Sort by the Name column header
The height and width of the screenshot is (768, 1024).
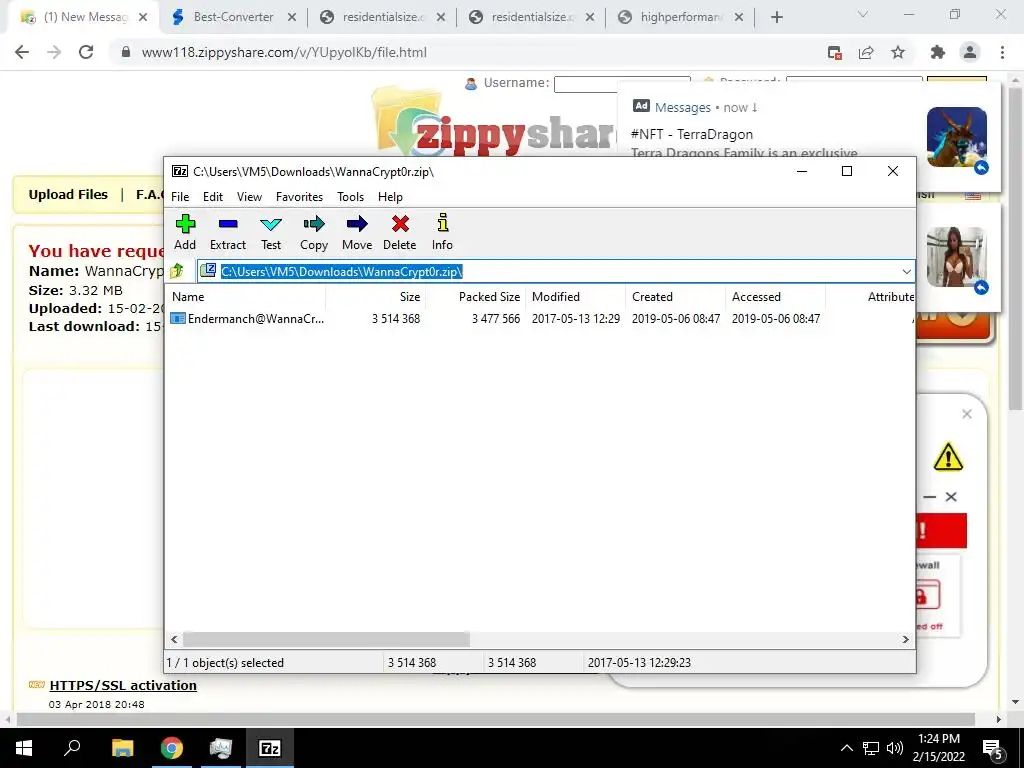(246, 296)
